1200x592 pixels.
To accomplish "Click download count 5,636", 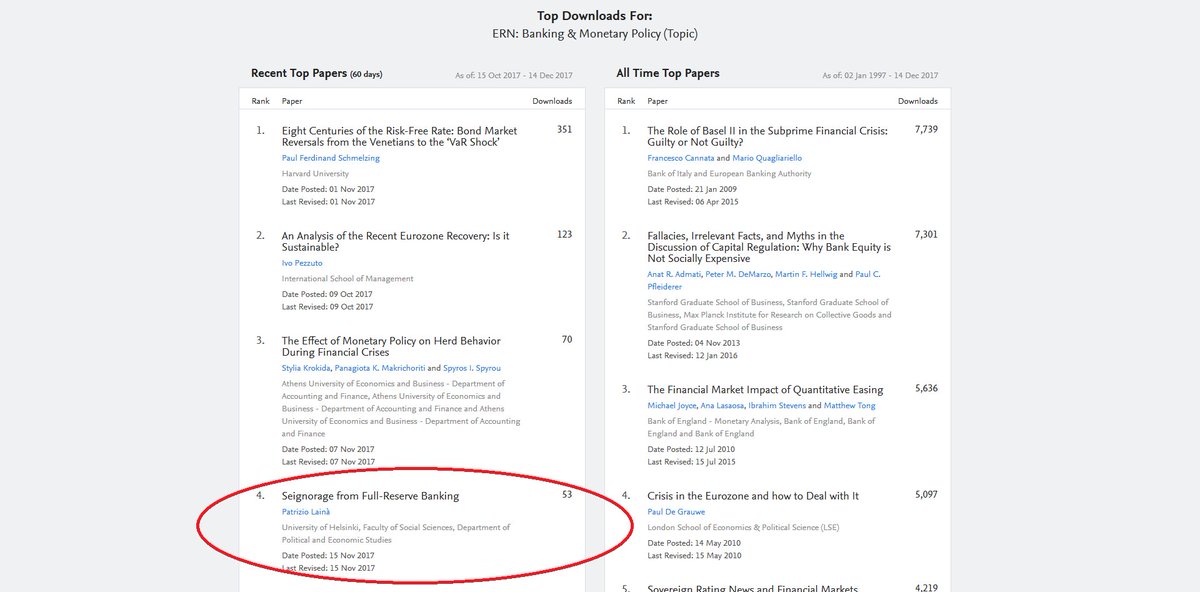I will tap(926, 390).
